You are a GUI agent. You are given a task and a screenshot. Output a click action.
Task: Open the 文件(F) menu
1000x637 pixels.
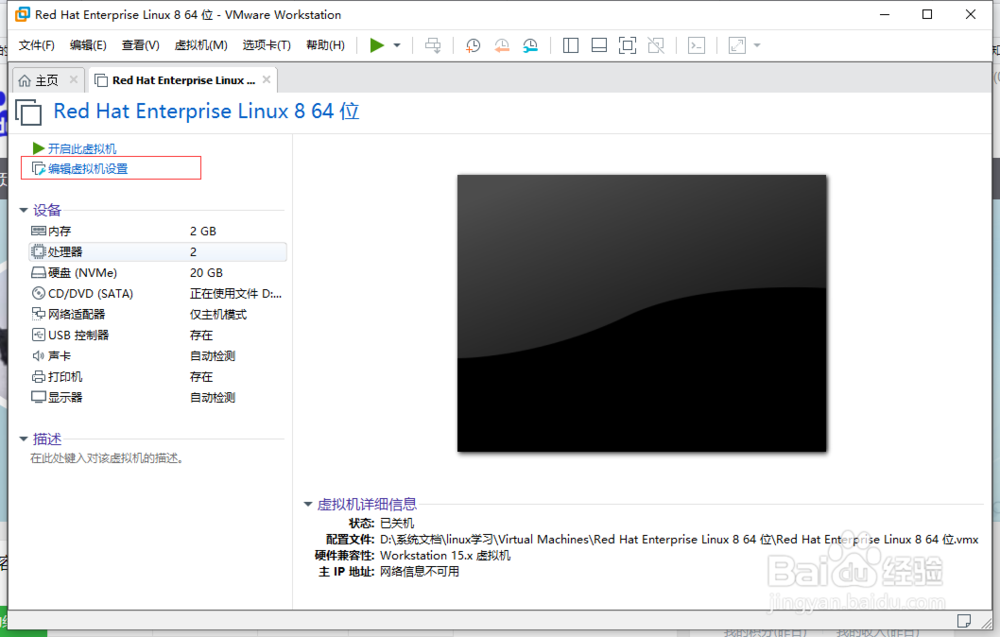[x=36, y=45]
